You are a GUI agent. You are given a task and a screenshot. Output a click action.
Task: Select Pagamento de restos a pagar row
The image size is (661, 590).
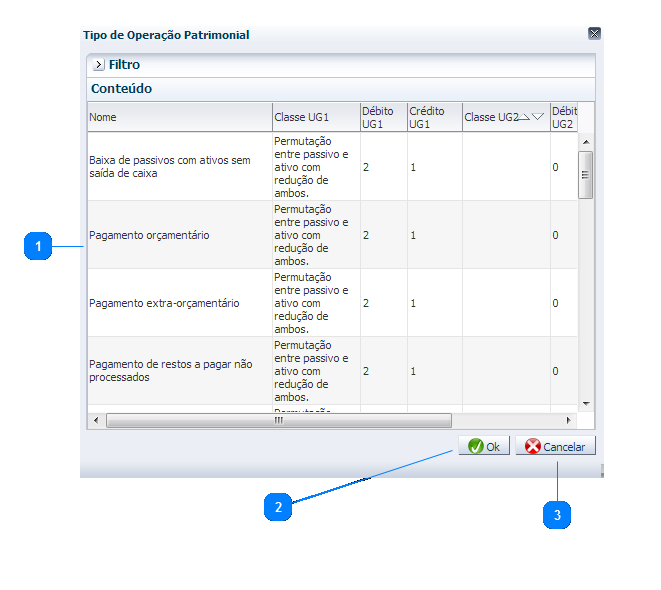coord(178,371)
